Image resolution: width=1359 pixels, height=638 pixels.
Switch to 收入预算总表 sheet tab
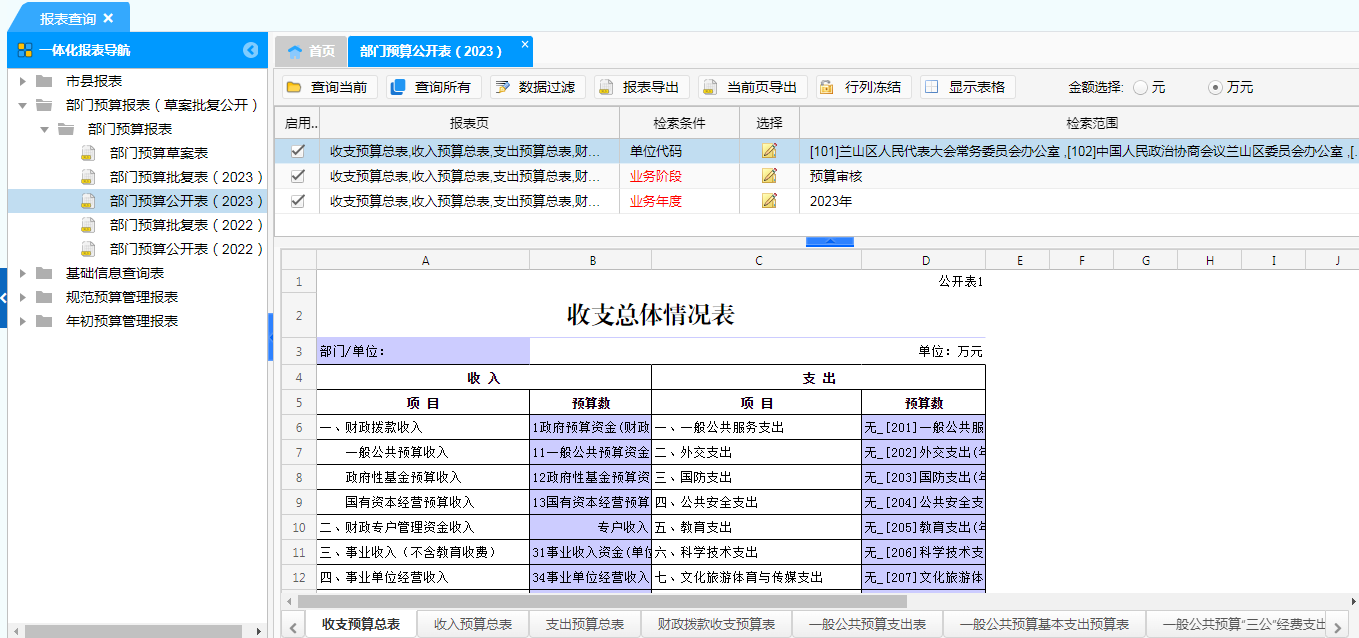tap(473, 624)
